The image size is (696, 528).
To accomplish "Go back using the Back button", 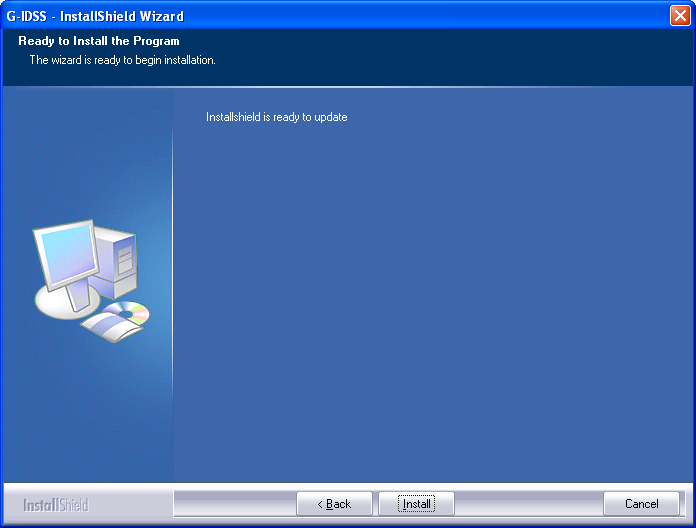I will pyautogui.click(x=334, y=504).
